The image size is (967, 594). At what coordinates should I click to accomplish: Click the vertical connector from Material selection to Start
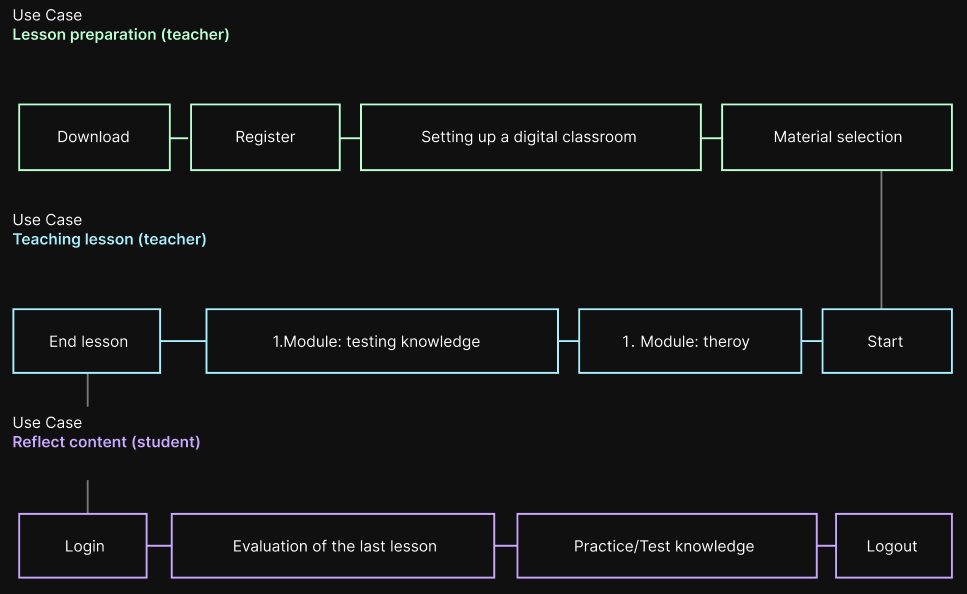click(881, 240)
